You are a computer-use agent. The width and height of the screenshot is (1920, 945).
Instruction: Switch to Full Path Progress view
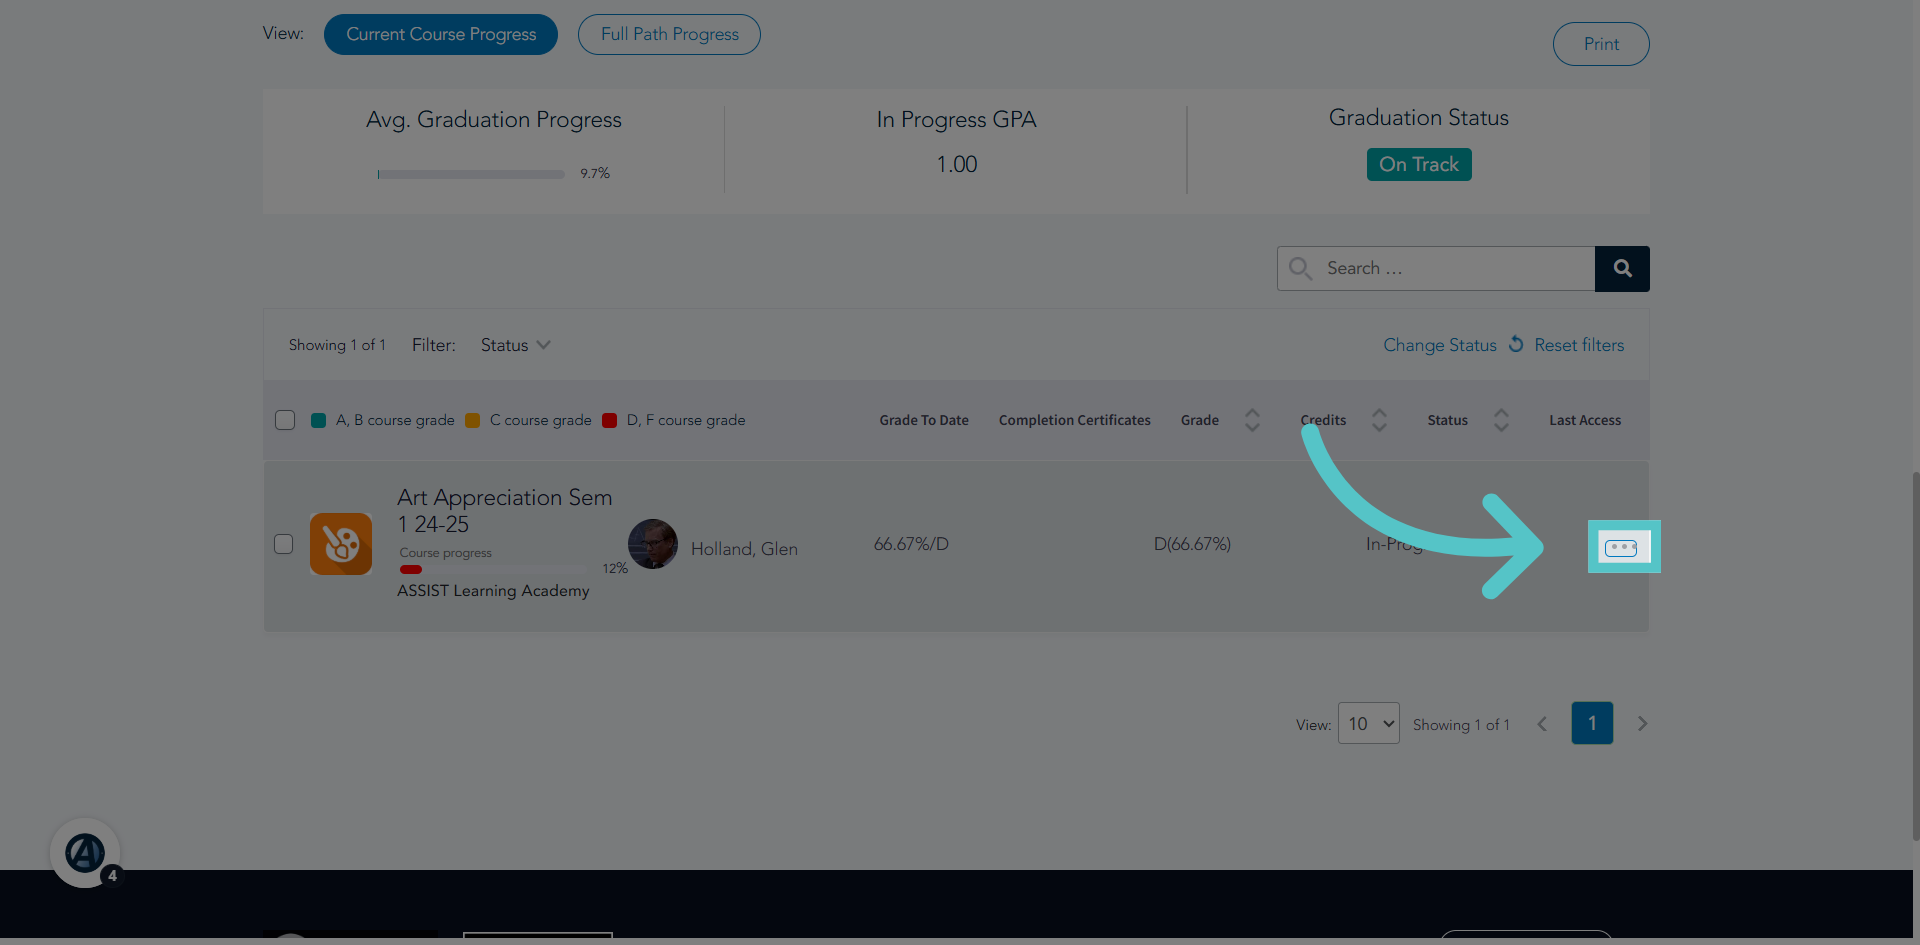pyautogui.click(x=669, y=34)
